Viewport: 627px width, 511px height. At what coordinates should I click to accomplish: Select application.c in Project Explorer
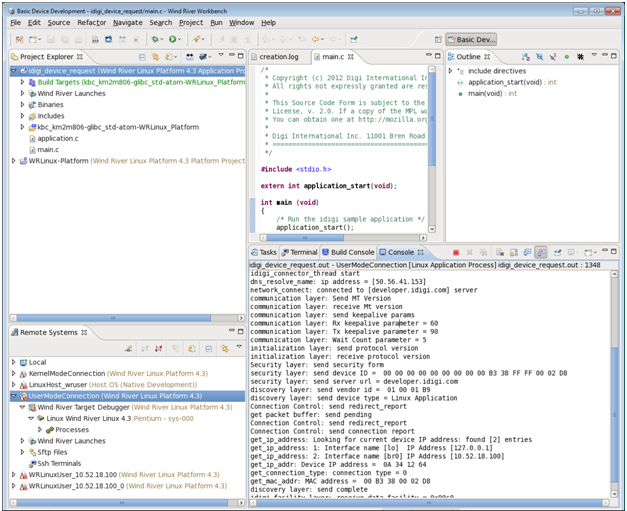click(x=57, y=138)
